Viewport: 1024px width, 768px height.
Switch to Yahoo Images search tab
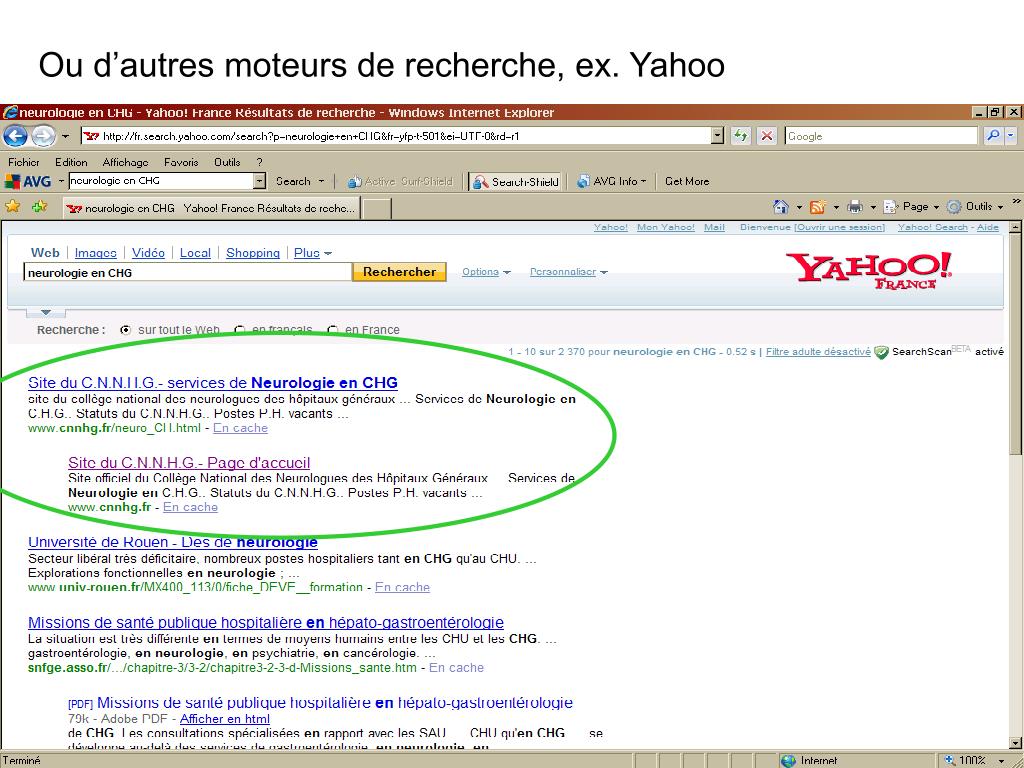click(95, 253)
